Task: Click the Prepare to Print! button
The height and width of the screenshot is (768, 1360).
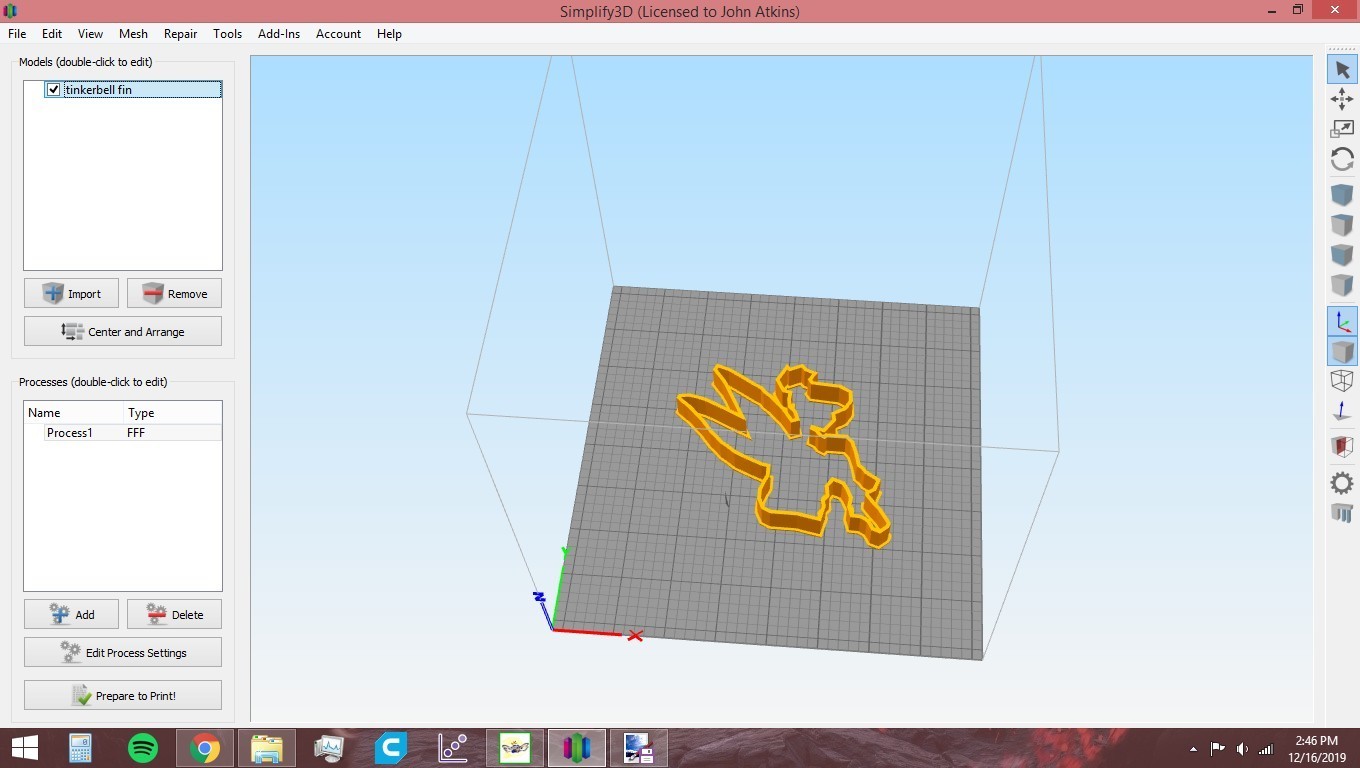Action: point(122,695)
